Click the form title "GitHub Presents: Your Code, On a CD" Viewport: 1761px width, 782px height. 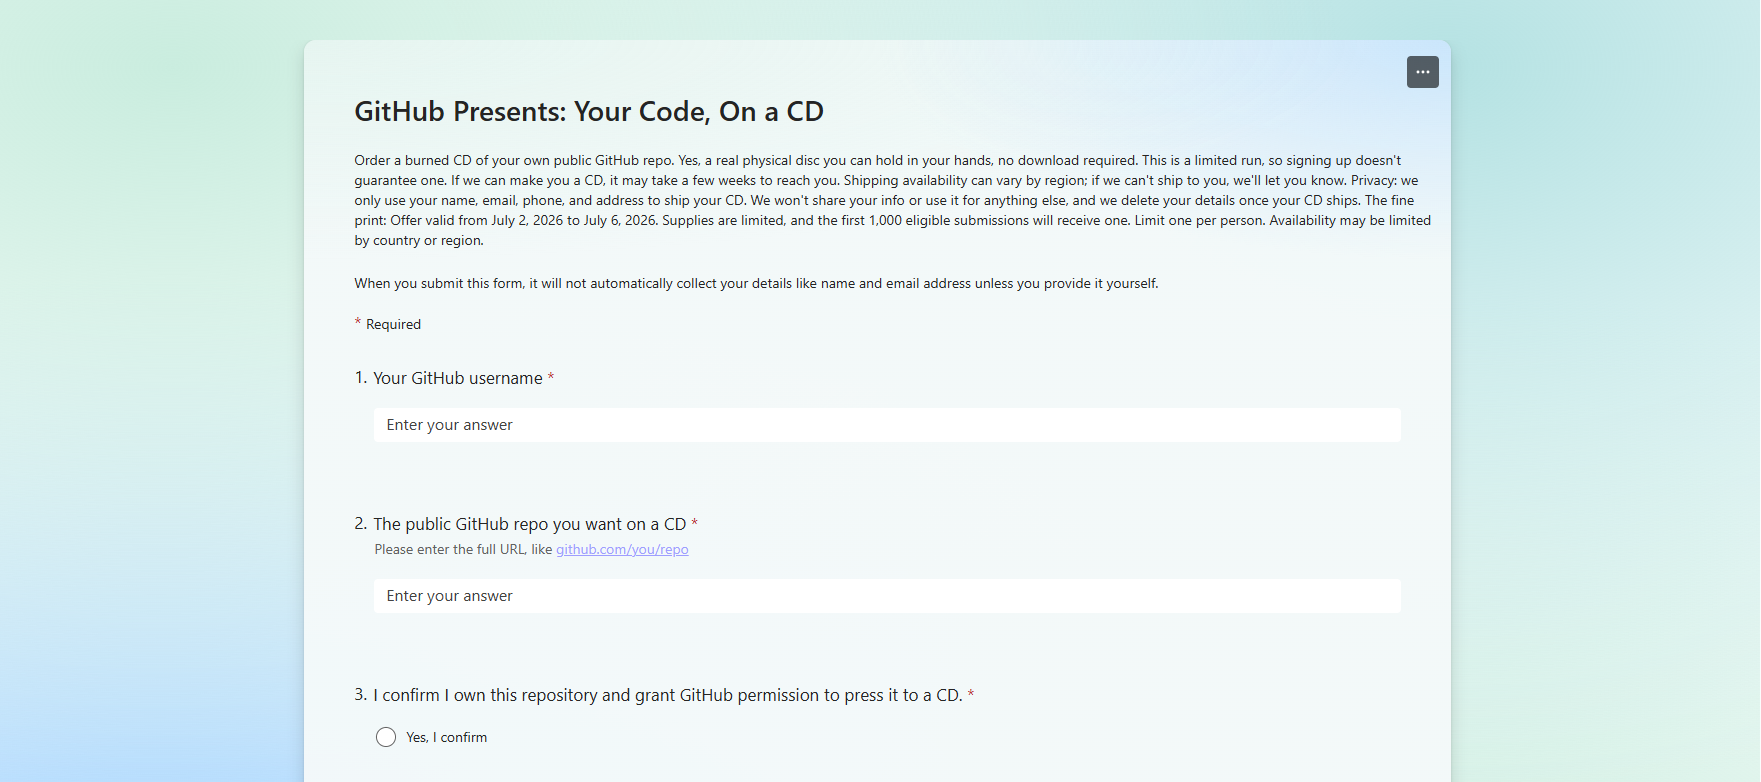589,111
